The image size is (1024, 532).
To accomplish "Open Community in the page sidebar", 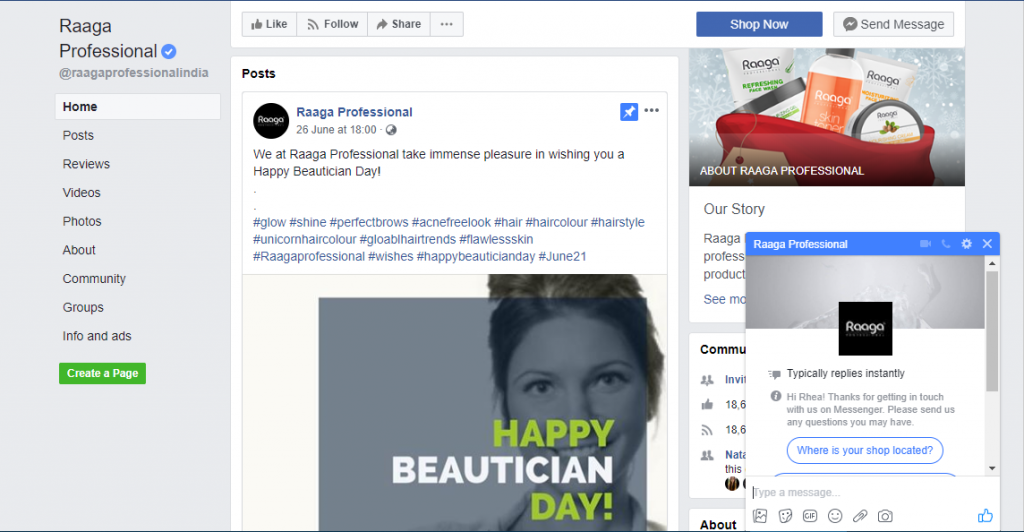I will point(94,279).
